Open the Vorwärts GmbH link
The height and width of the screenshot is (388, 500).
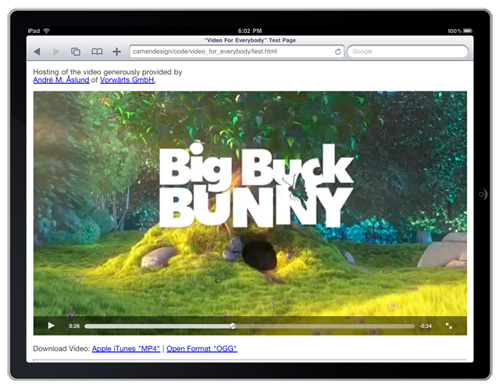click(x=127, y=80)
